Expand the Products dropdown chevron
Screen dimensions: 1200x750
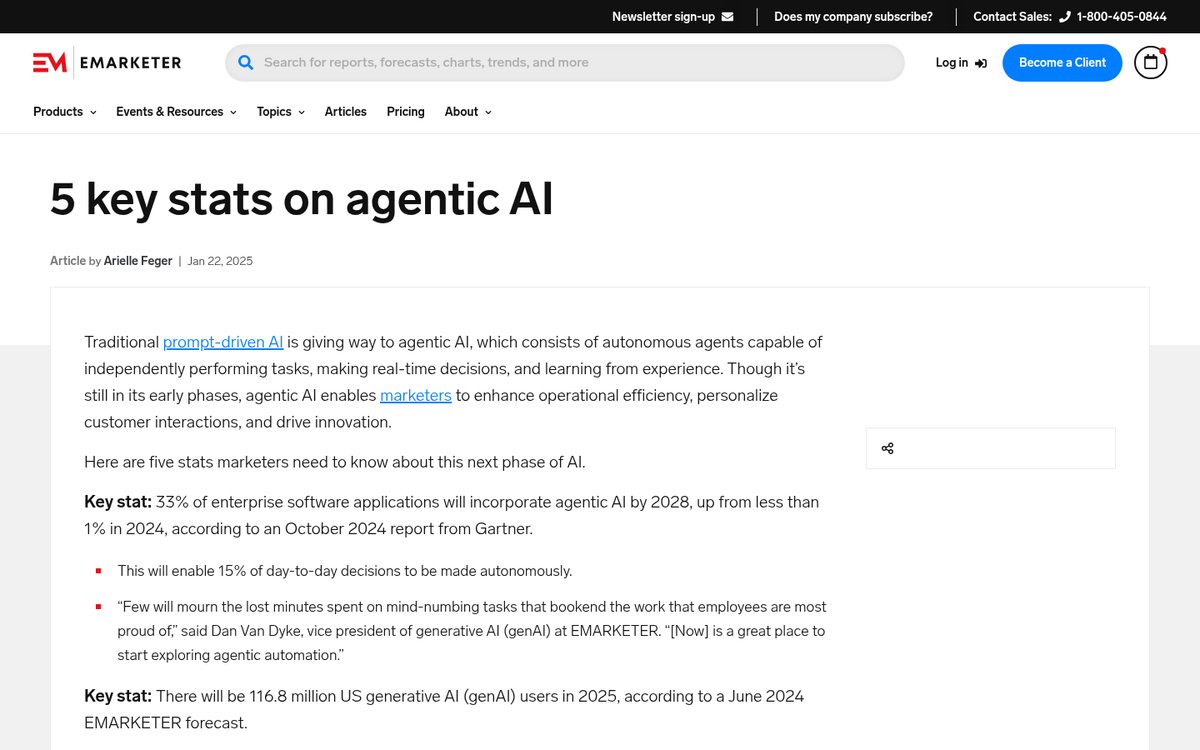tap(93, 112)
